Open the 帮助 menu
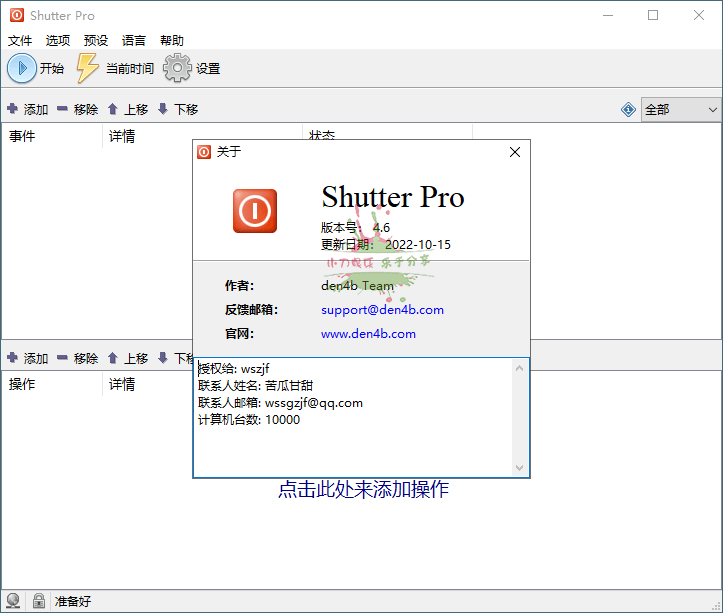The image size is (723, 613). tap(172, 40)
